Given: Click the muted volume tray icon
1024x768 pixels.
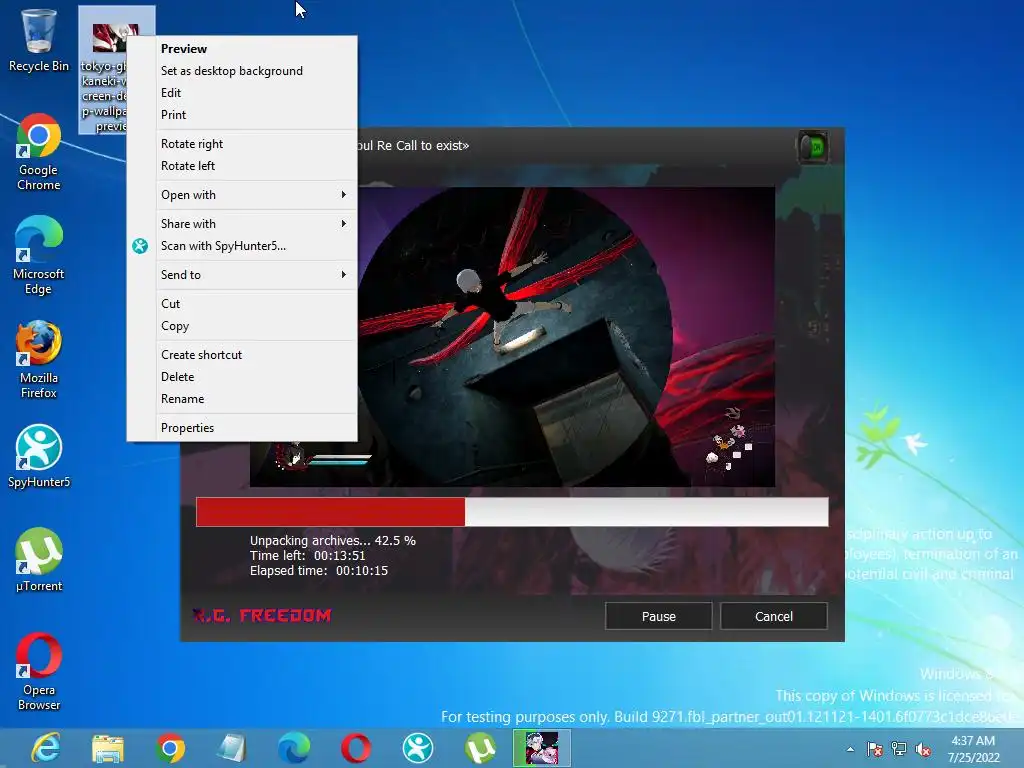Looking at the screenshot, I should tap(923, 749).
